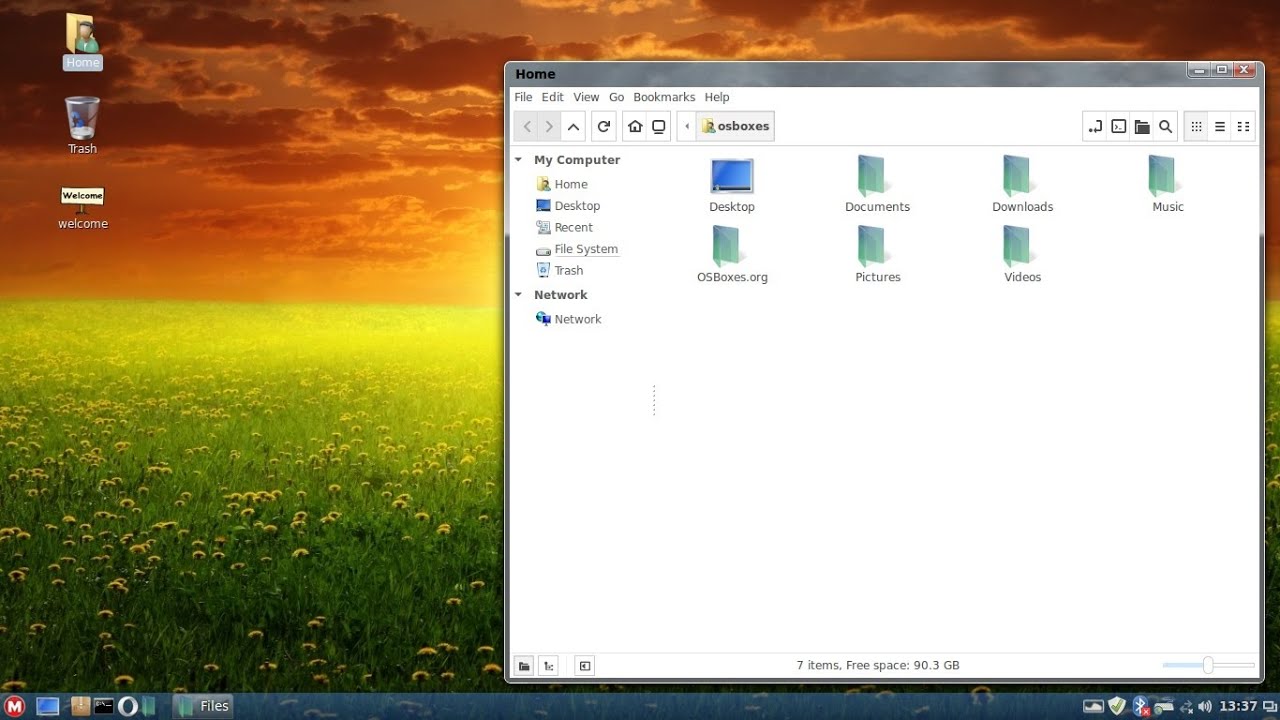Open the File menu
The width and height of the screenshot is (1280, 720).
coord(523,97)
